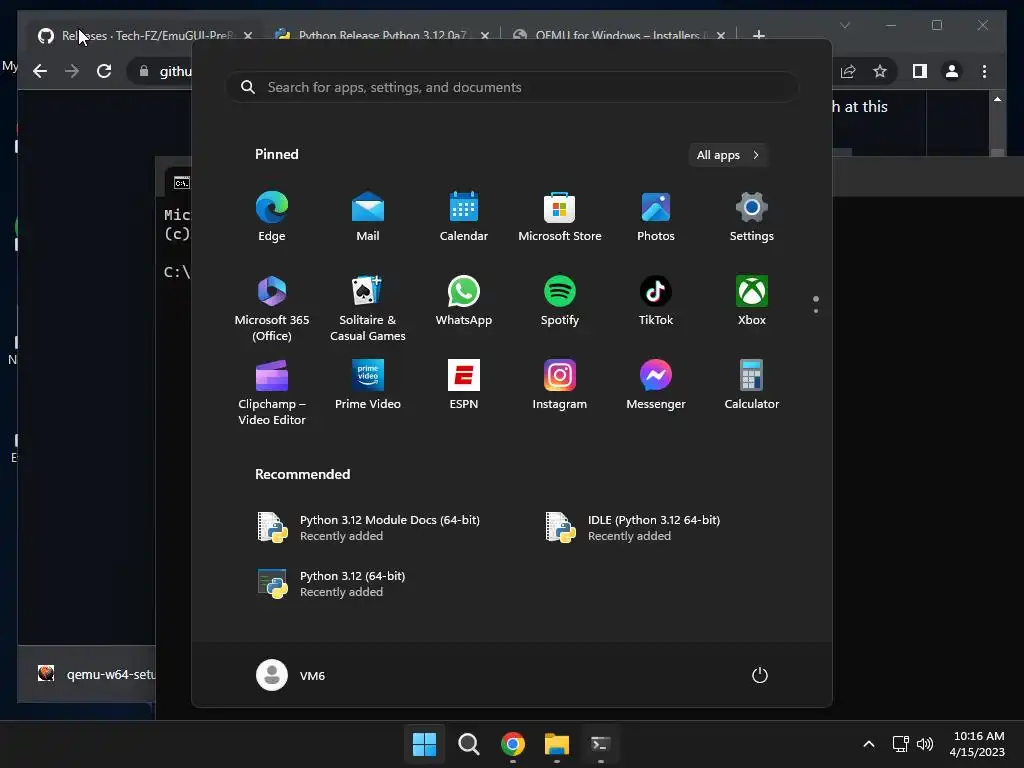Open Messenger
This screenshot has height=768, width=1024.
tap(656, 385)
